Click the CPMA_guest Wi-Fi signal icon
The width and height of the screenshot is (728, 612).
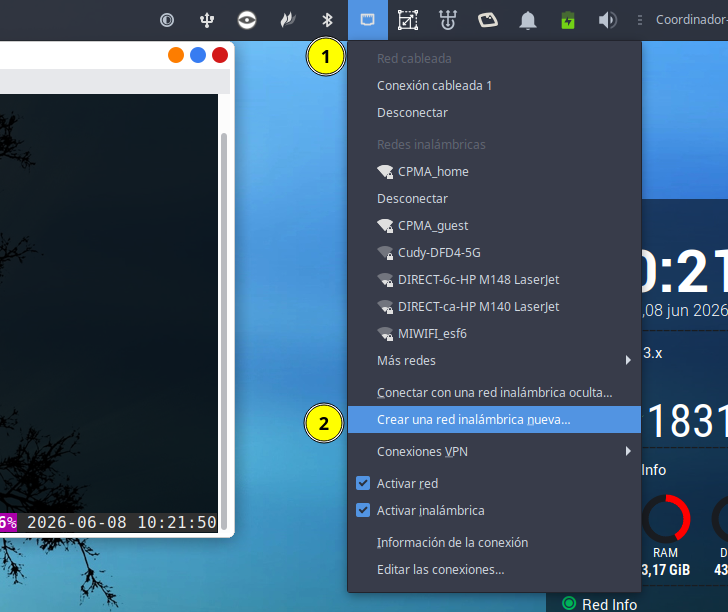click(385, 226)
